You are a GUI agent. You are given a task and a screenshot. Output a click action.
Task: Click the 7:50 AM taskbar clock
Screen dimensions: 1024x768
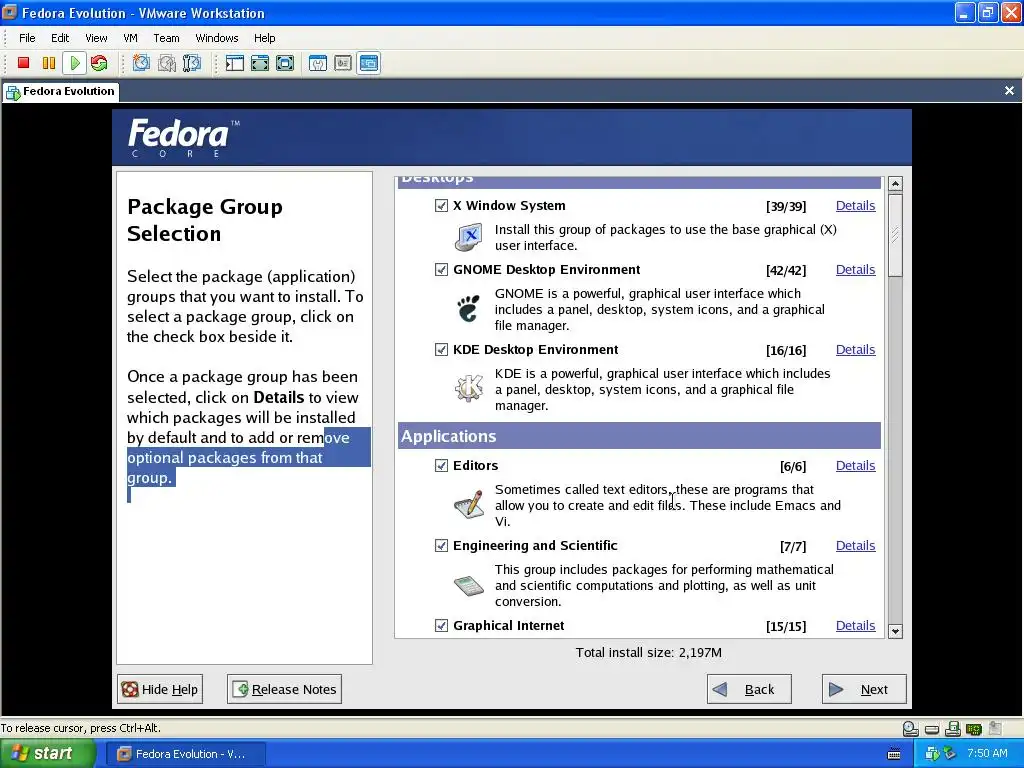(x=987, y=754)
